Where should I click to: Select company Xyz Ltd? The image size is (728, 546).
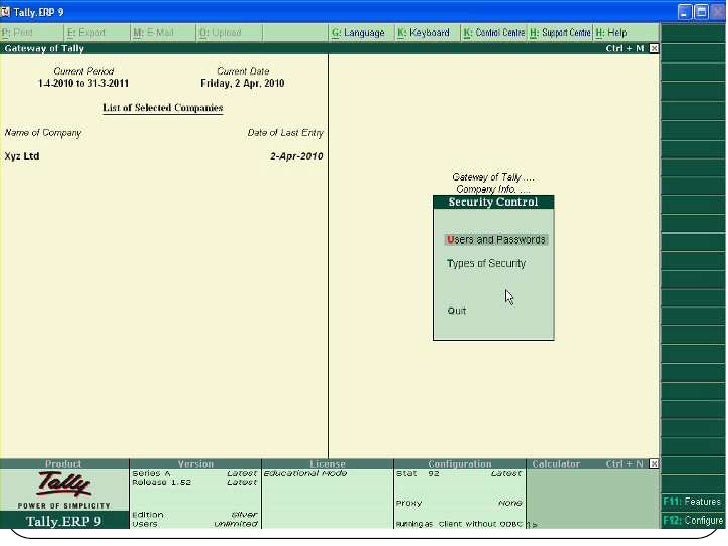22,156
